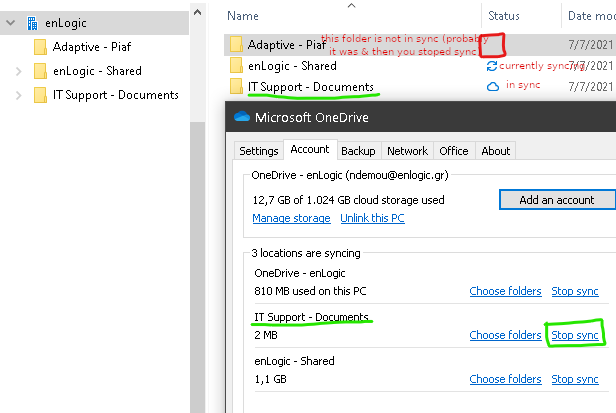Select the Adaptive - Piaf name in the file list

pos(286,45)
